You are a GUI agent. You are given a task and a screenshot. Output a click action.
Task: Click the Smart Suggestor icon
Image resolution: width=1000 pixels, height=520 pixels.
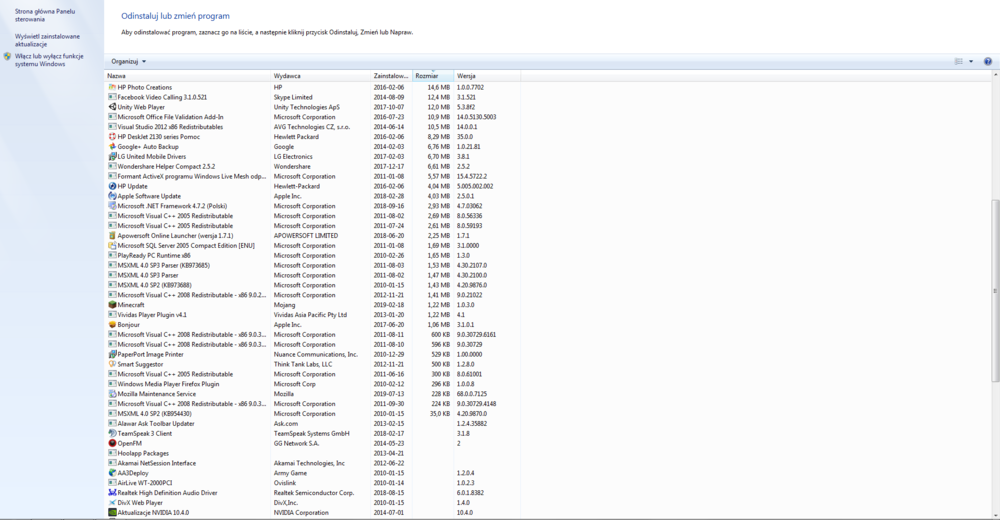pos(112,364)
